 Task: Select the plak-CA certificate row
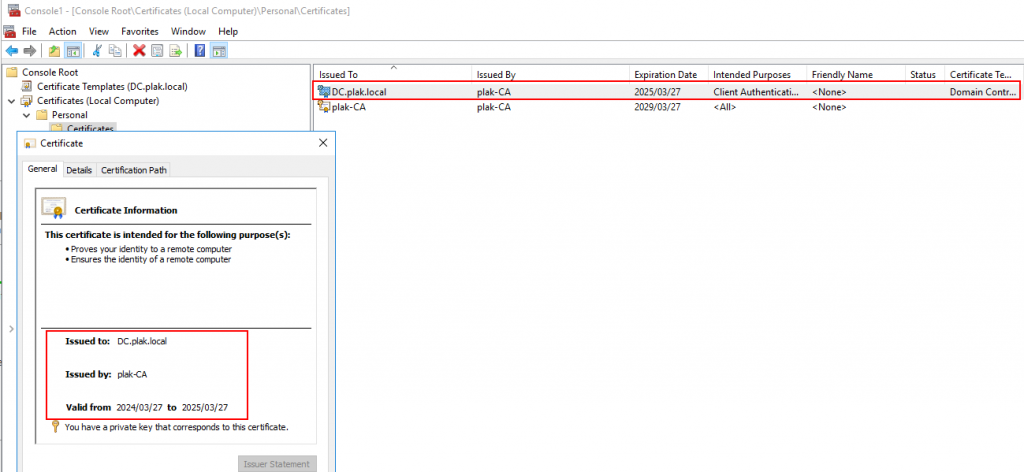coord(348,107)
